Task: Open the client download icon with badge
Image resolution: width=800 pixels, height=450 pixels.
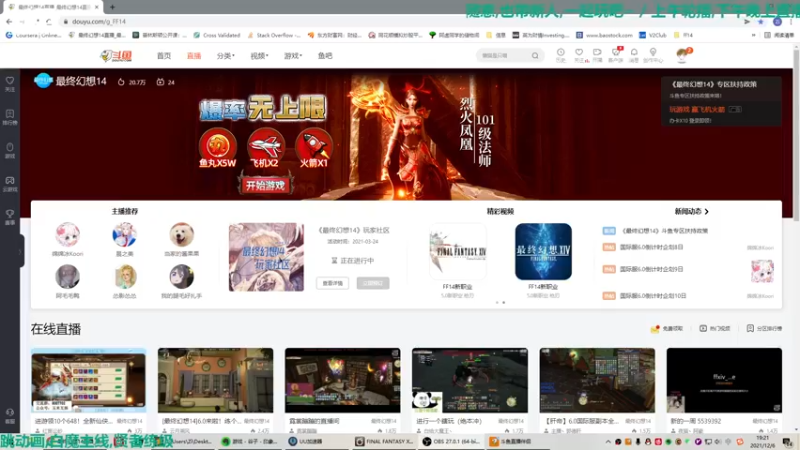Action: click(x=615, y=55)
